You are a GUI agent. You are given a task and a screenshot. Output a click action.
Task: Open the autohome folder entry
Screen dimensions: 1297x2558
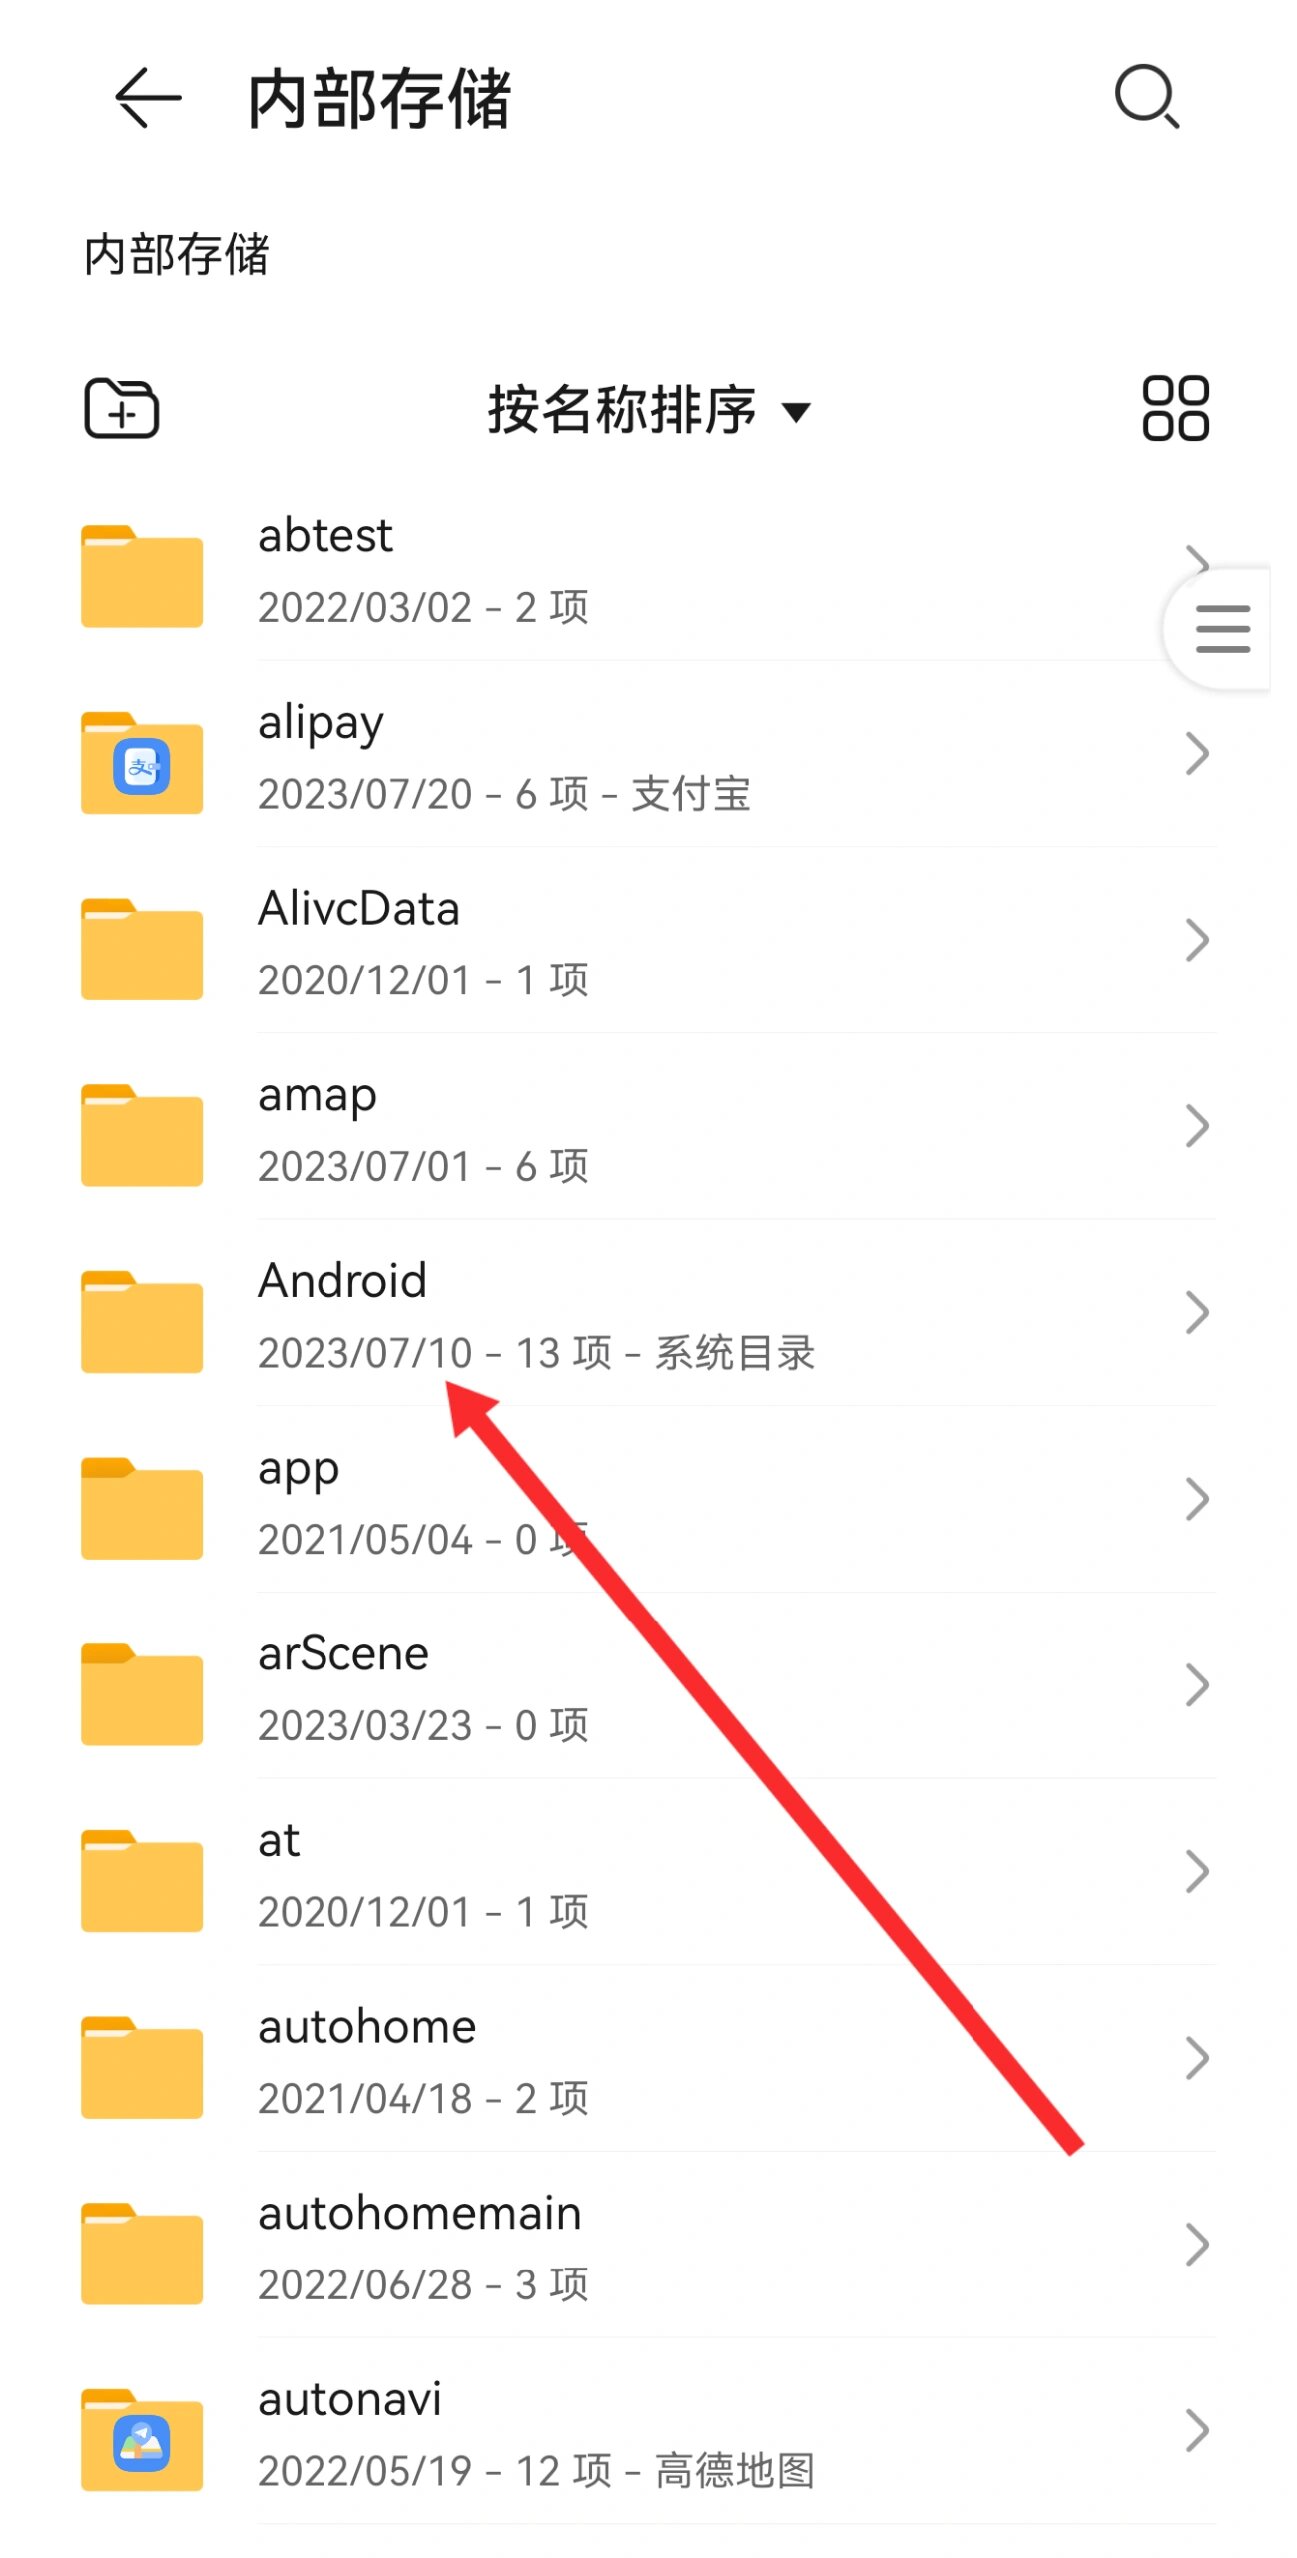[x=648, y=2059]
